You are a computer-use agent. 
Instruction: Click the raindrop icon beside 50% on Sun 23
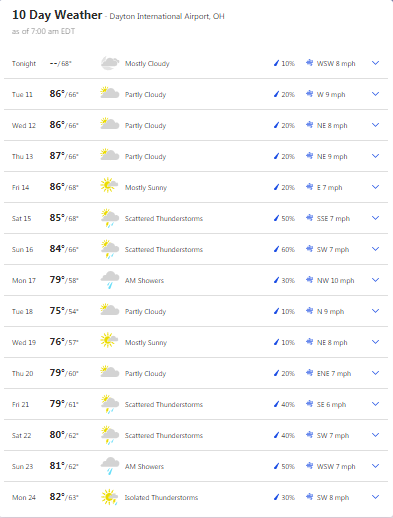point(276,466)
